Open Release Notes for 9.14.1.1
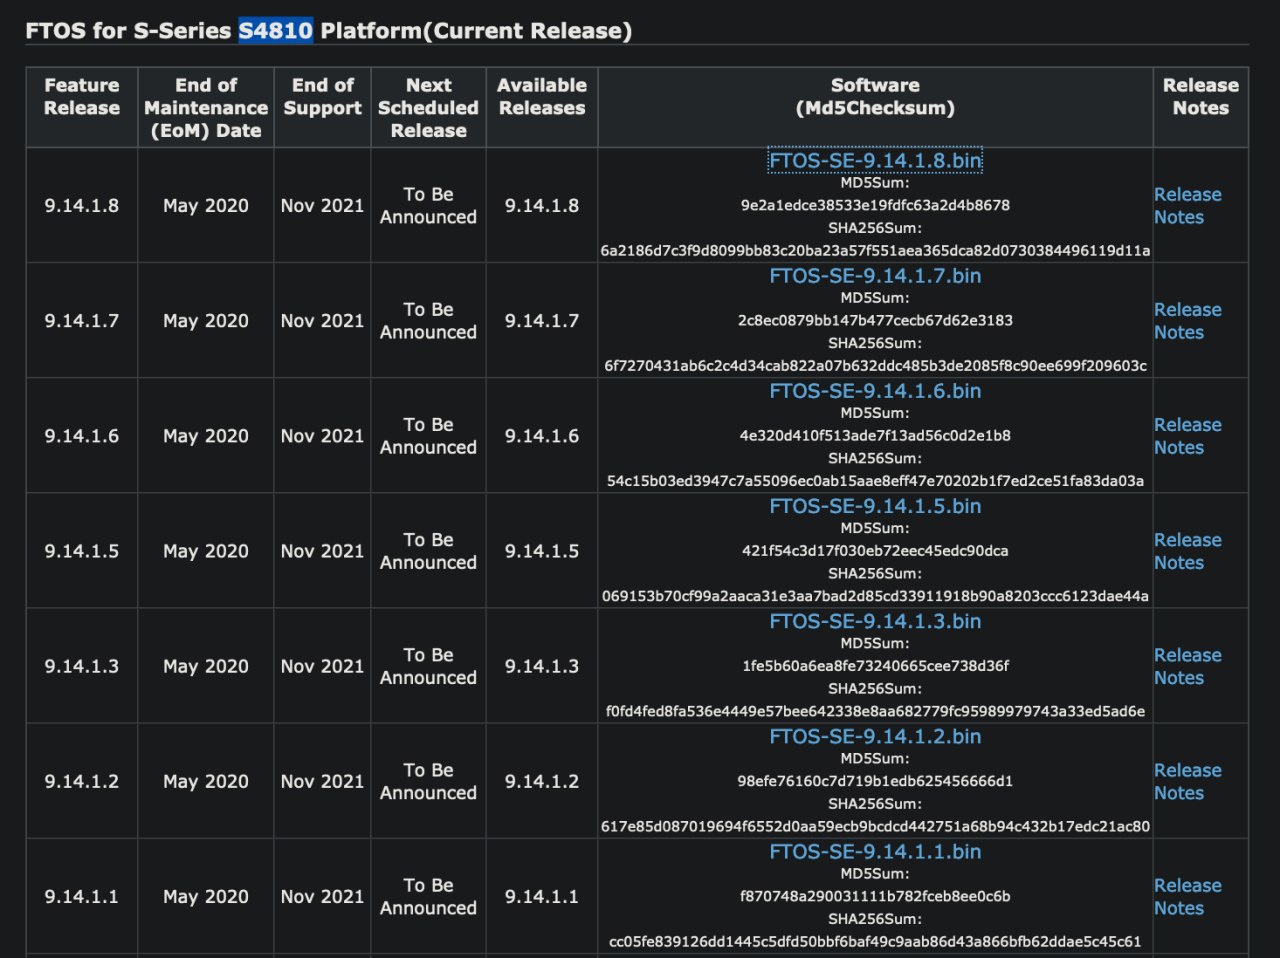The image size is (1280, 958). coord(1187,896)
